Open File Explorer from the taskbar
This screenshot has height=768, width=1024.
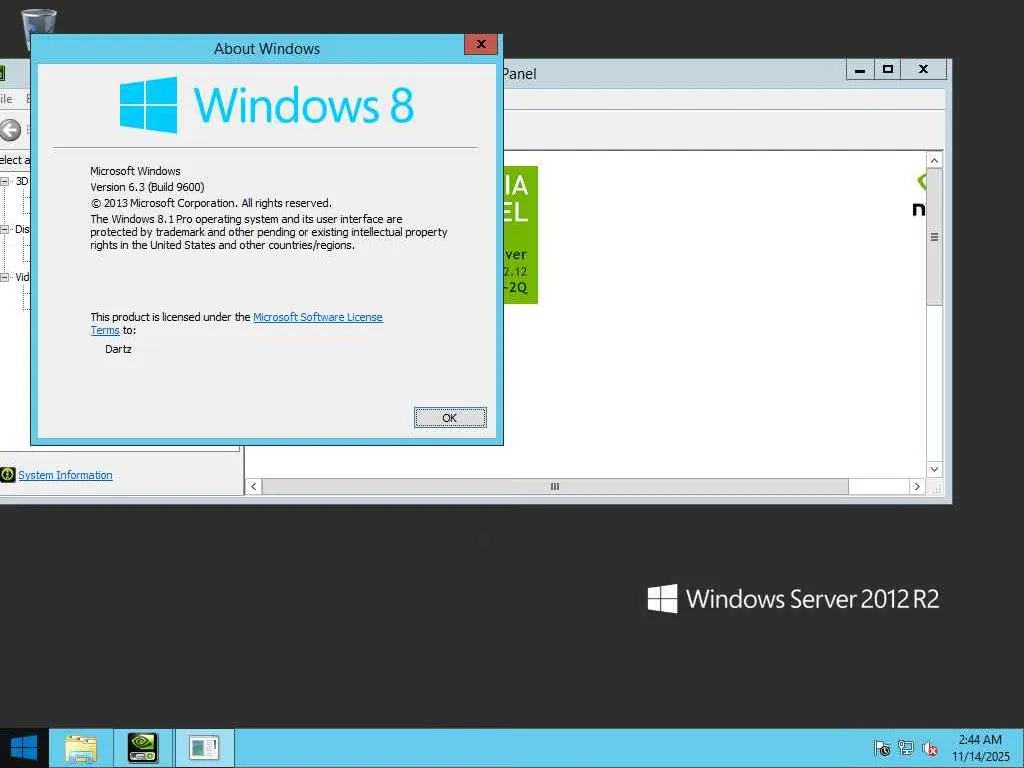coord(81,748)
